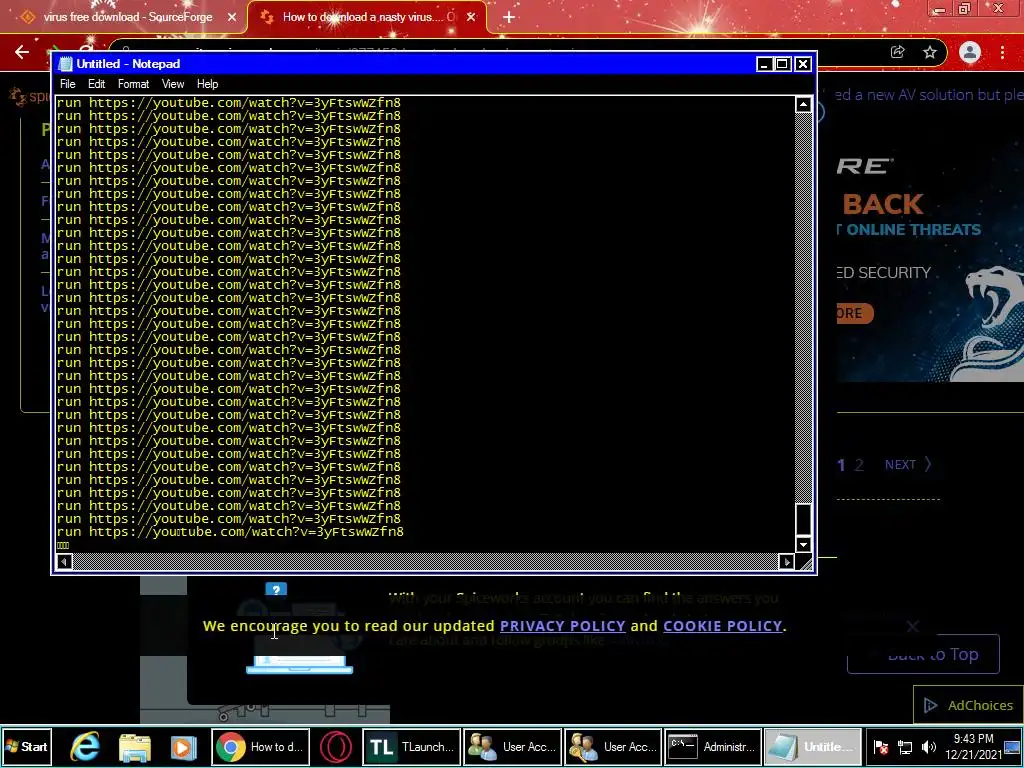Click the blue question mark icon on webpage
Viewport: 1024px width, 768px height.
pyautogui.click(x=276, y=590)
